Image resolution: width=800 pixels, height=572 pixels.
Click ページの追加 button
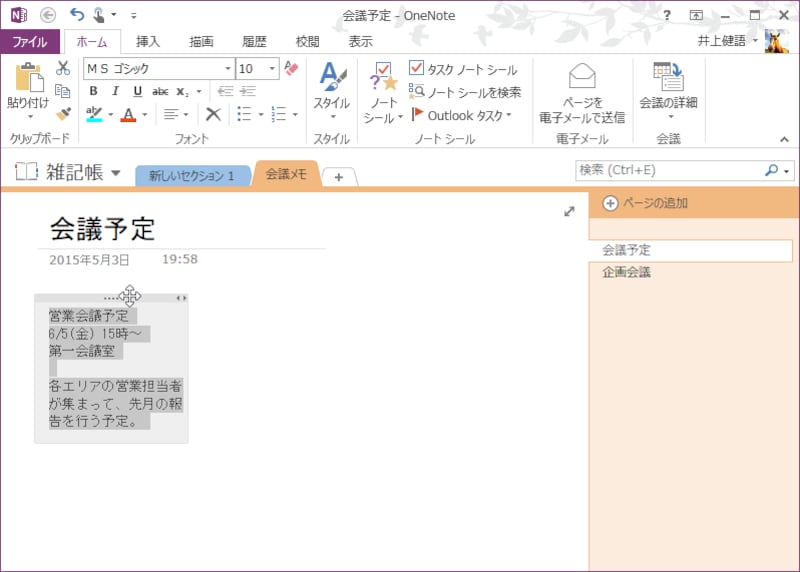645,203
